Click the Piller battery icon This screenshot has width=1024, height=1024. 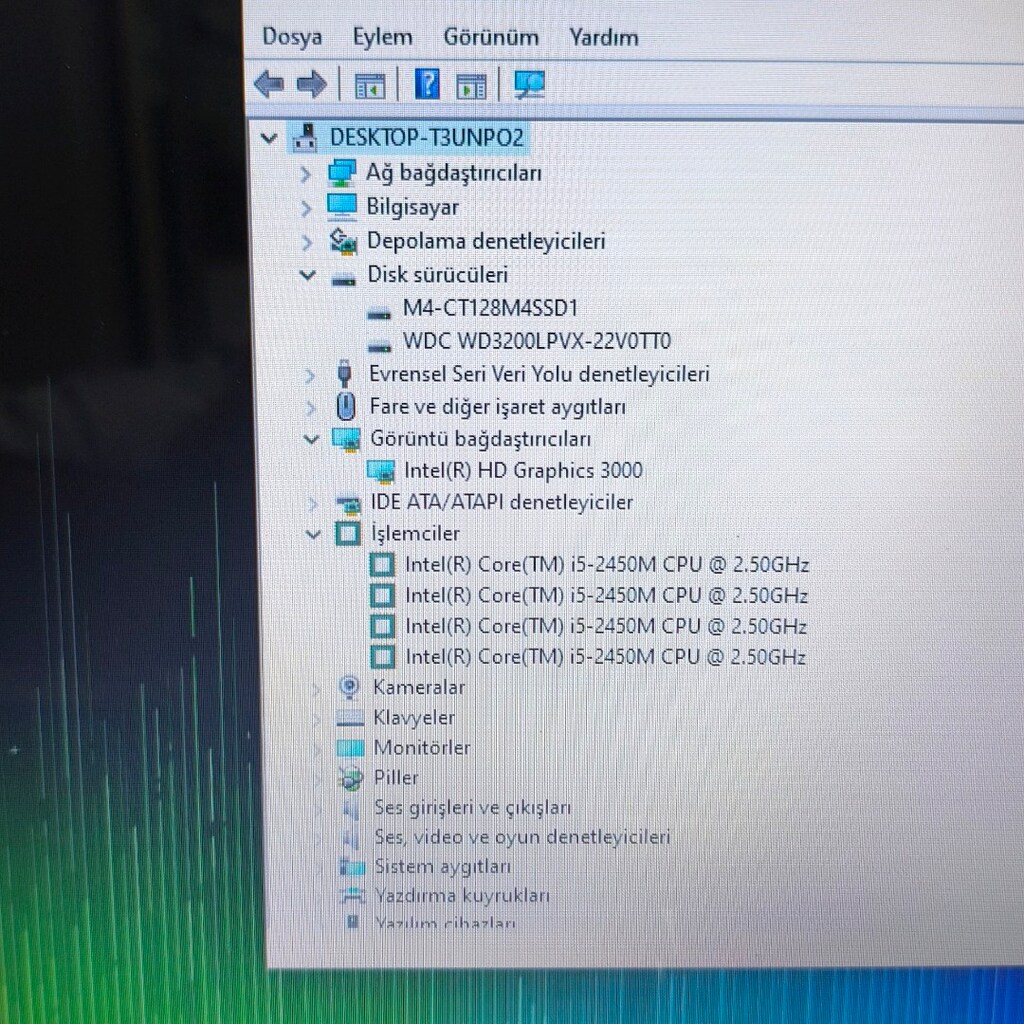(x=351, y=778)
